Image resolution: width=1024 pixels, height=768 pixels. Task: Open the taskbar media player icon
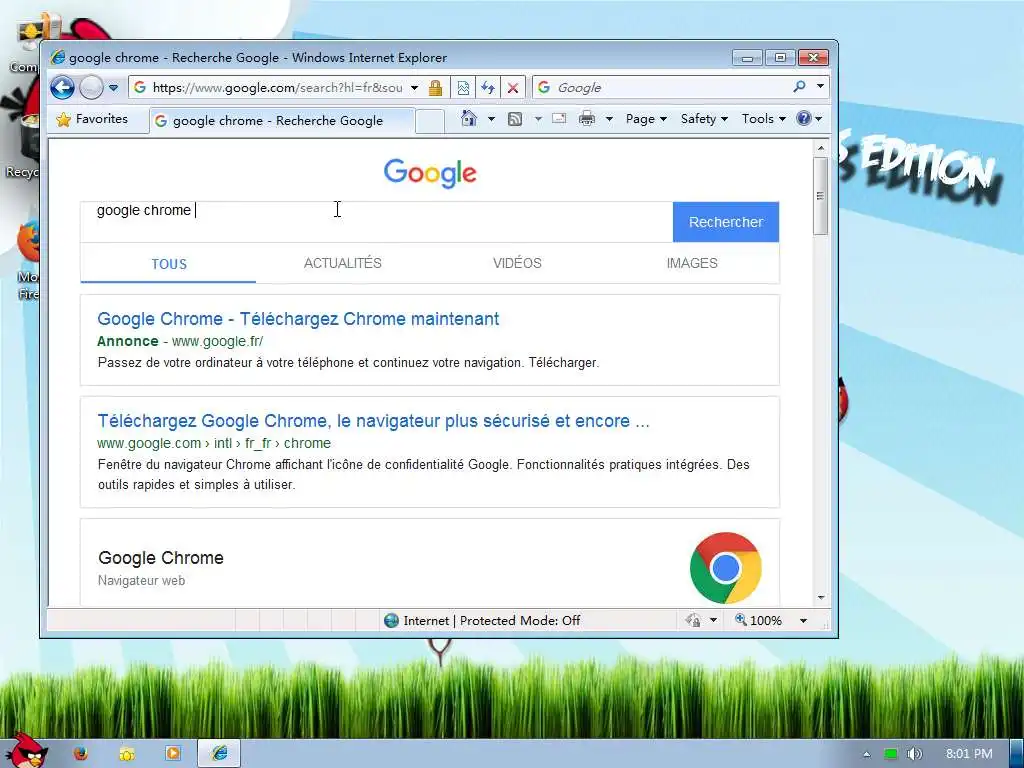(173, 754)
